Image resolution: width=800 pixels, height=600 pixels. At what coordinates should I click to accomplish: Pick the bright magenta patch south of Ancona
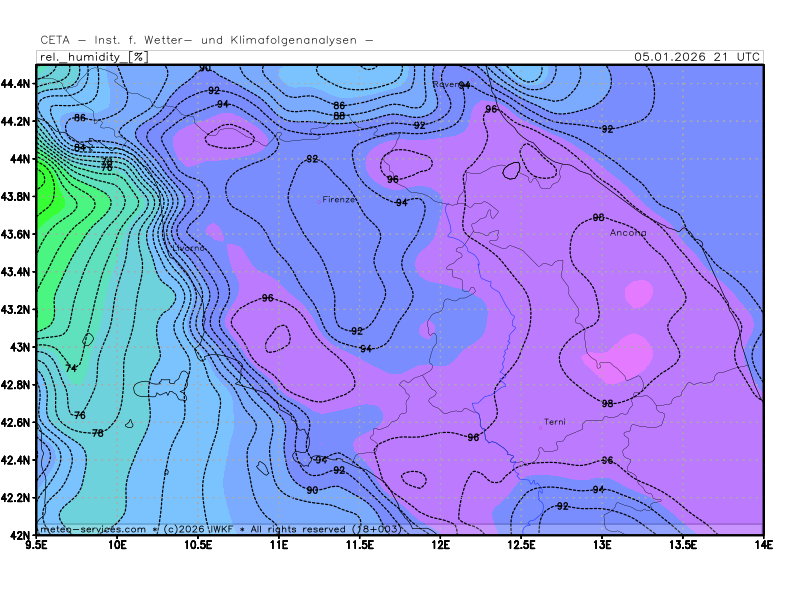(x=638, y=293)
